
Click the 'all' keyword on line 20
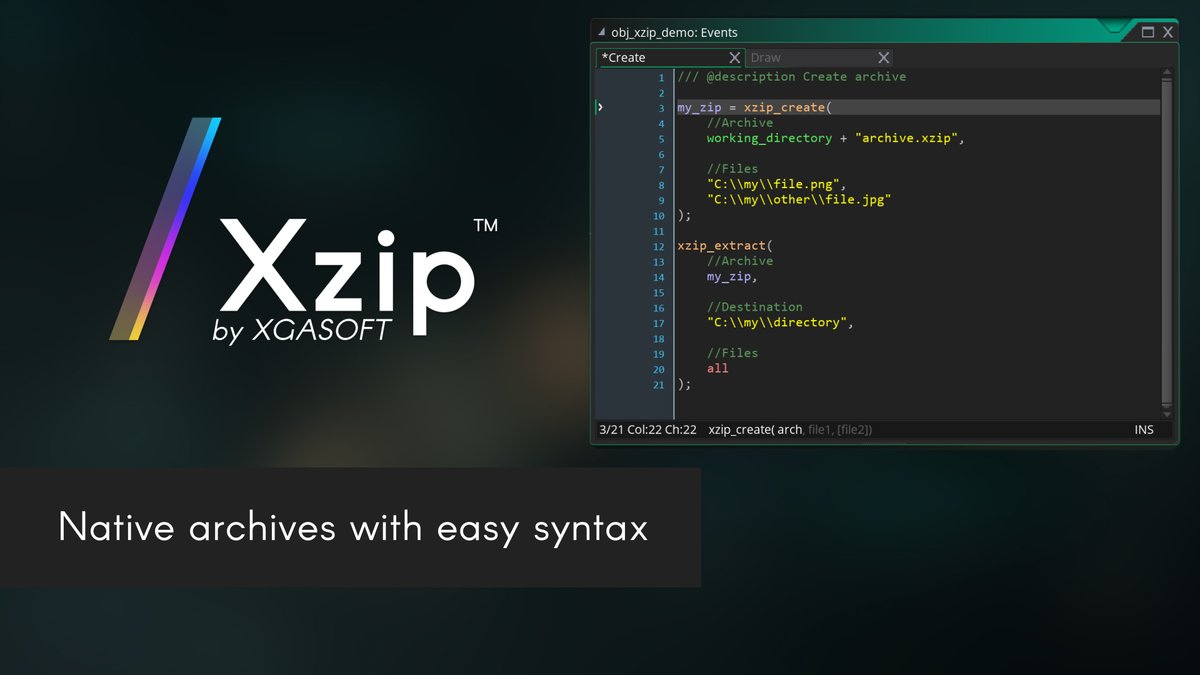point(718,369)
